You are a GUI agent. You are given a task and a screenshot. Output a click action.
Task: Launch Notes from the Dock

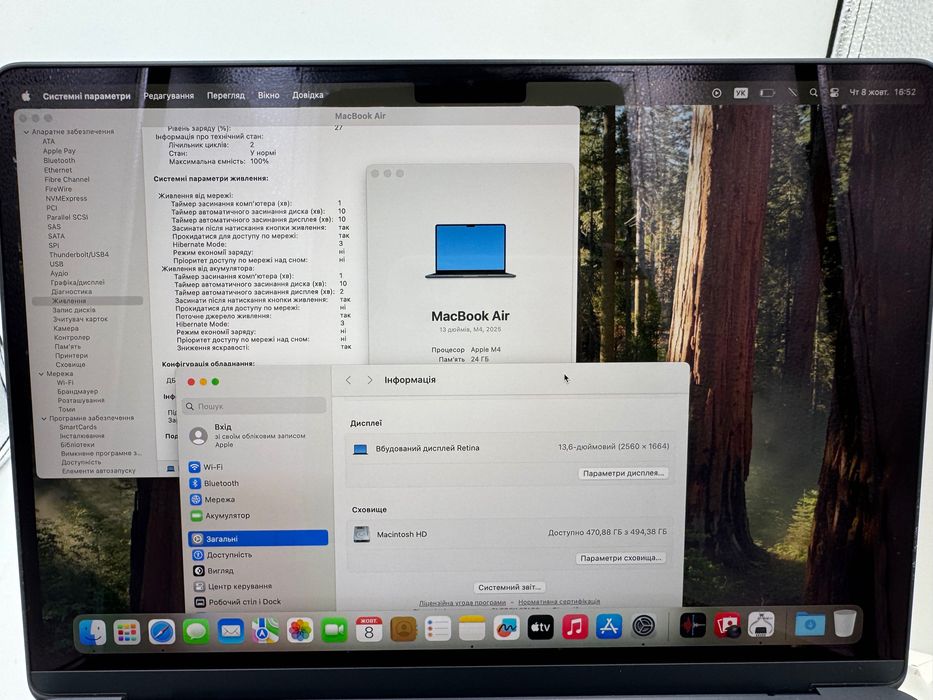472,628
